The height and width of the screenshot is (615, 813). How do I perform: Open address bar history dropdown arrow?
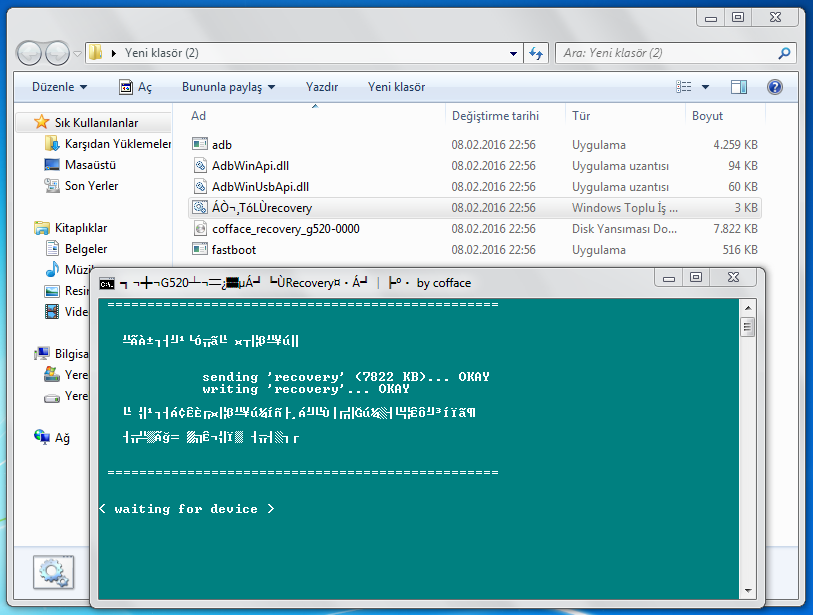coord(513,53)
